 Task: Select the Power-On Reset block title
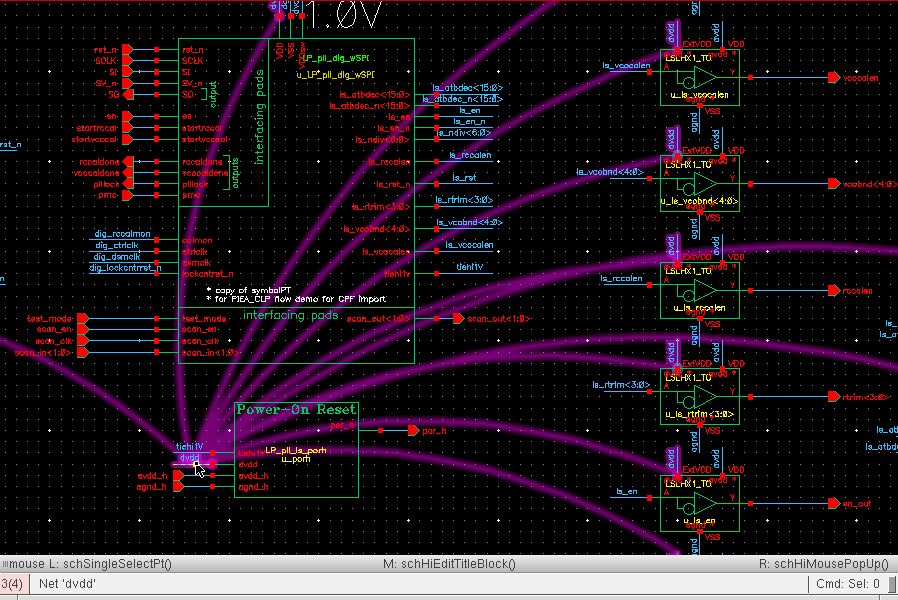[297, 409]
